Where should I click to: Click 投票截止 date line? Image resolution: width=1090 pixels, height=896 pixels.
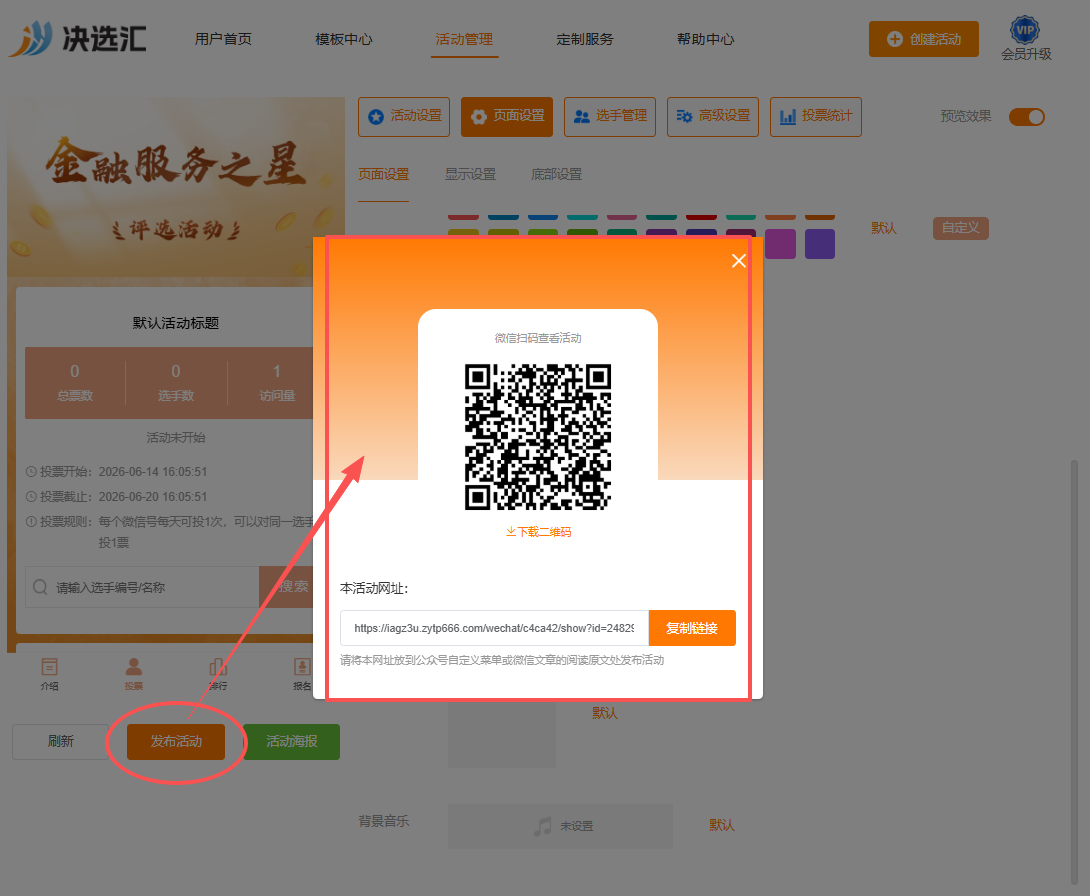point(117,497)
